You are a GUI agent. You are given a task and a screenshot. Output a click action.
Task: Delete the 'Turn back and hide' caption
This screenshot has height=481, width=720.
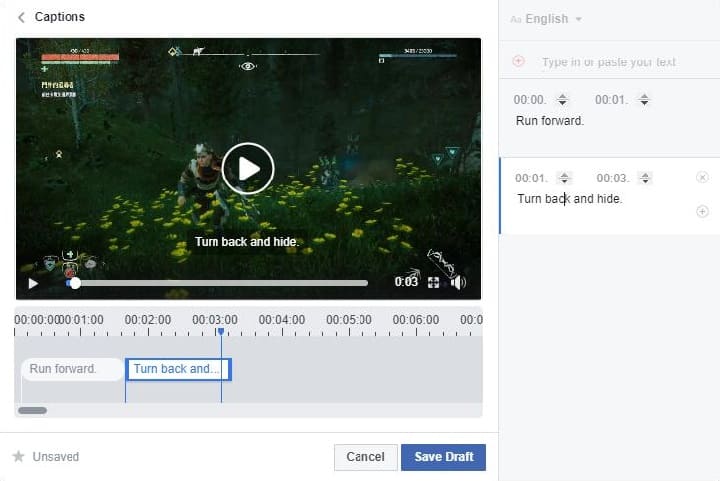(x=702, y=178)
